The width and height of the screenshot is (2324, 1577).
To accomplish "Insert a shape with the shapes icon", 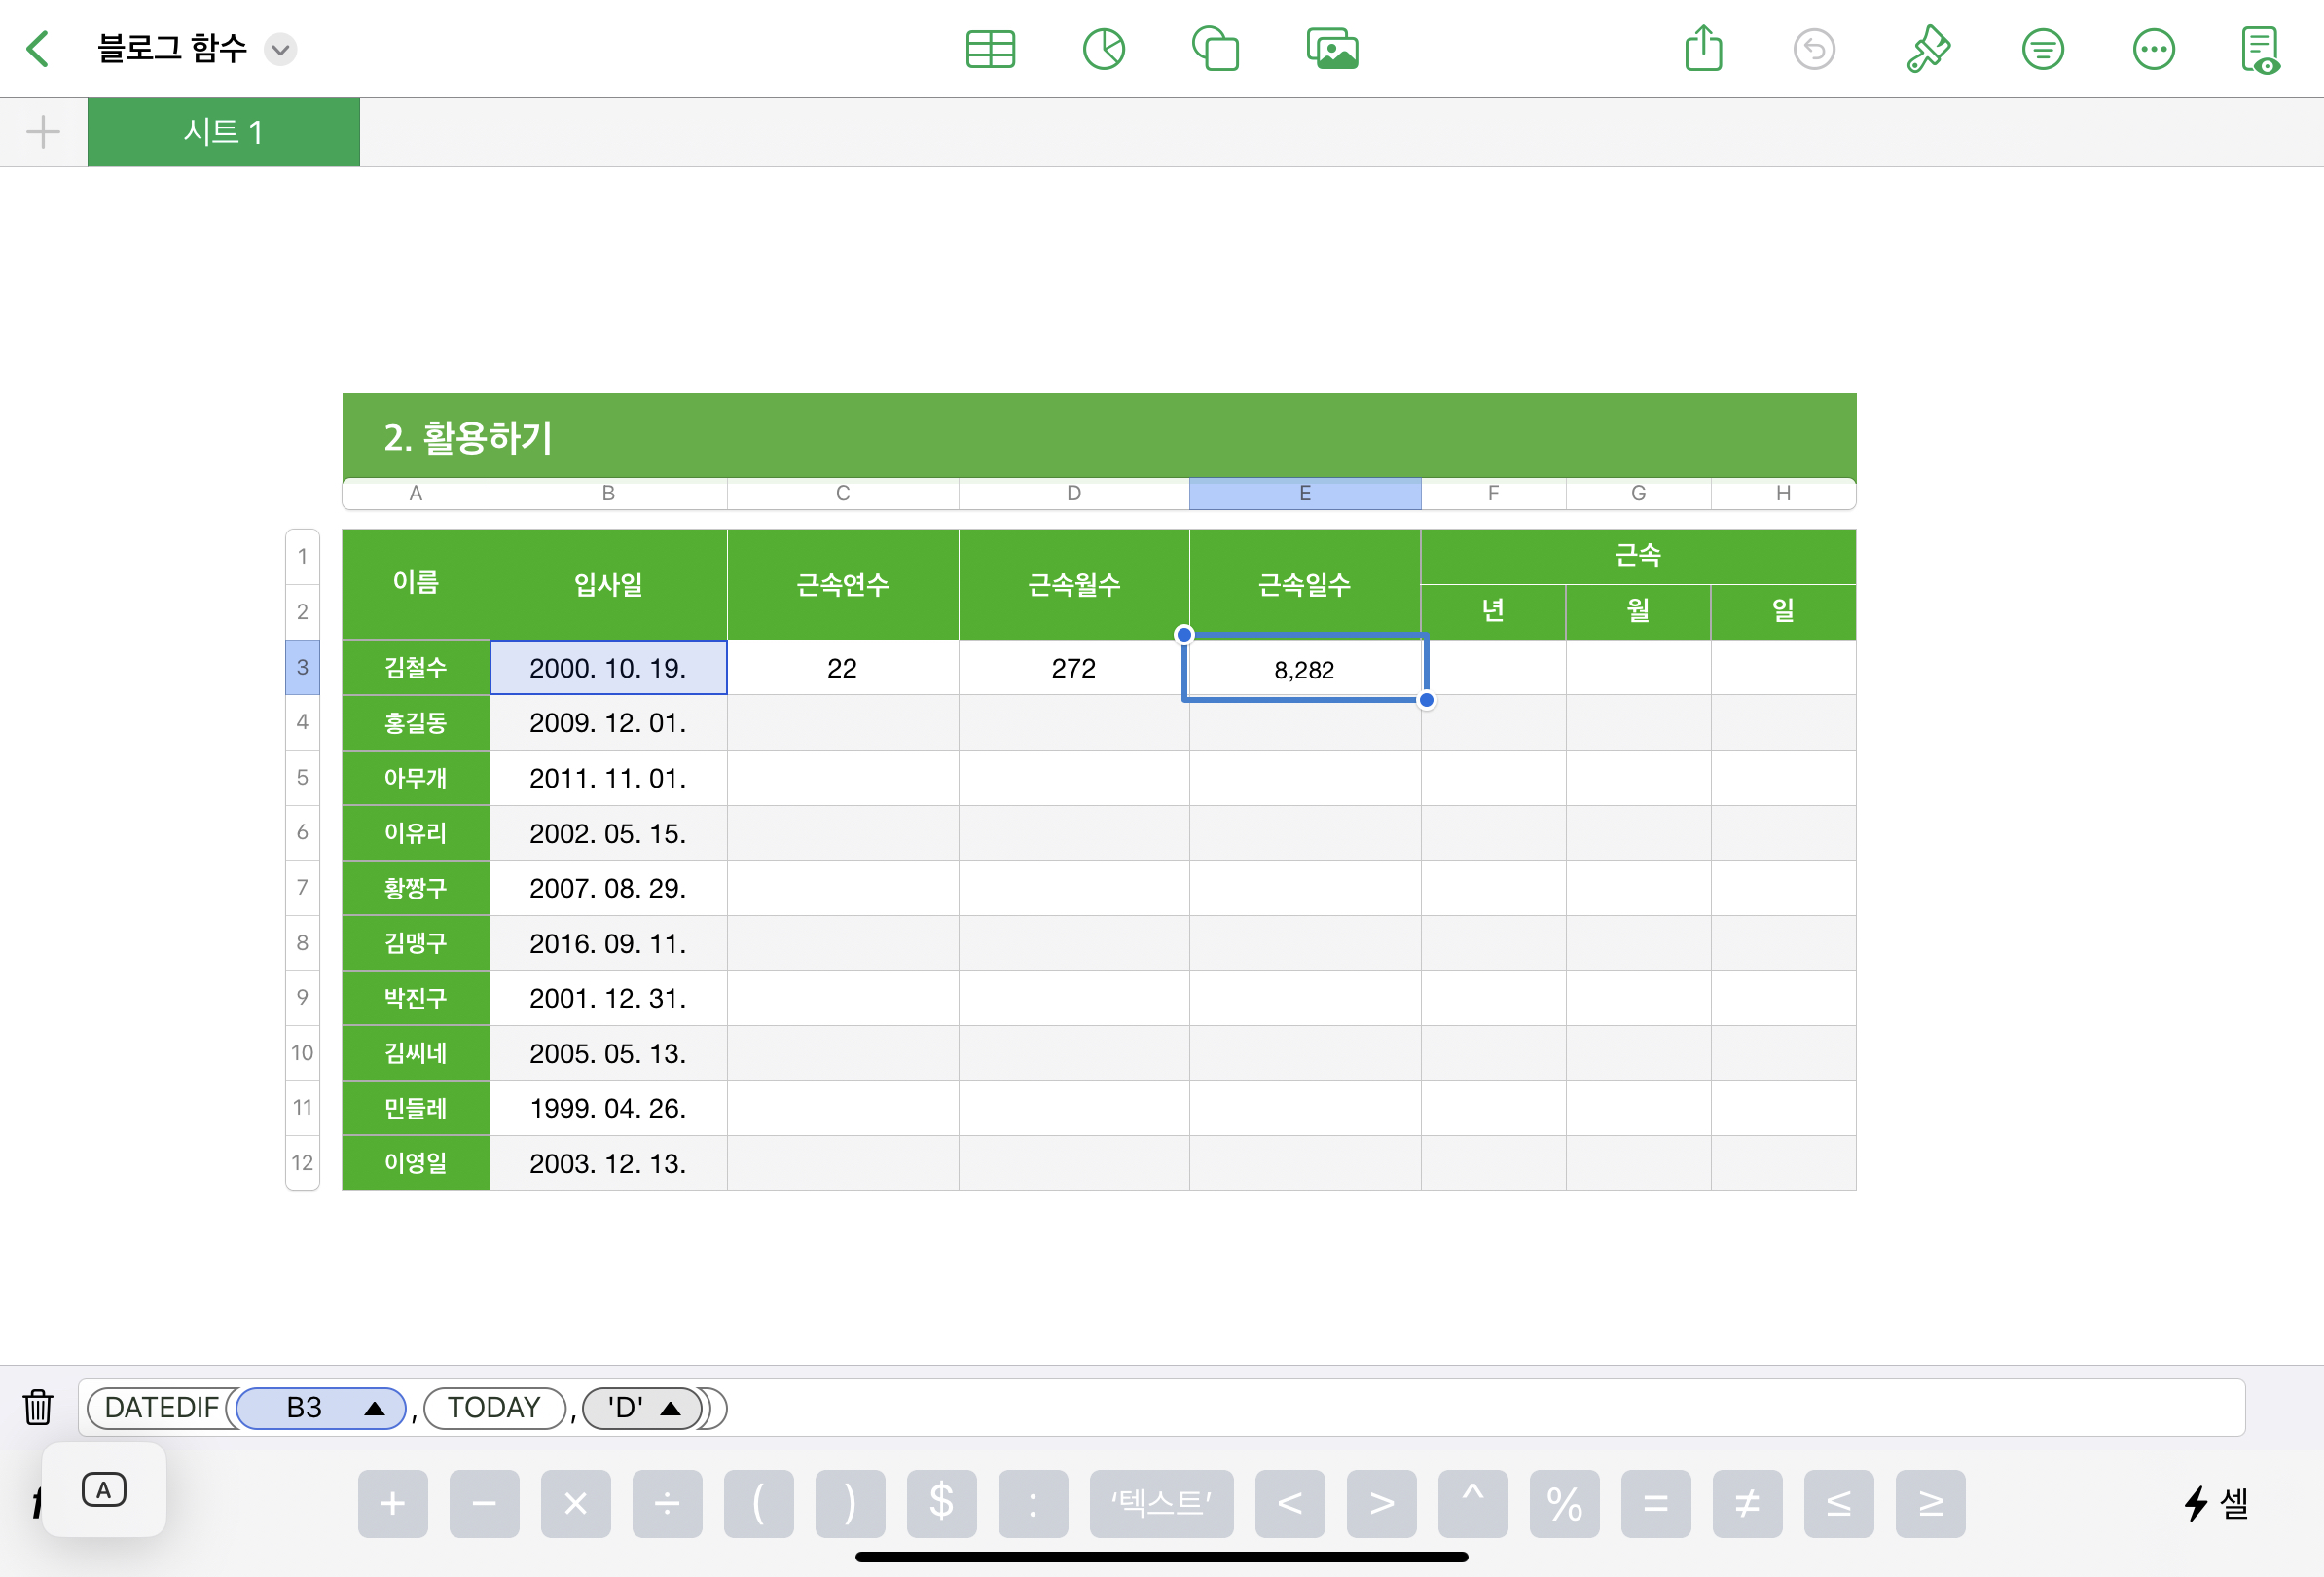I will coord(1215,49).
